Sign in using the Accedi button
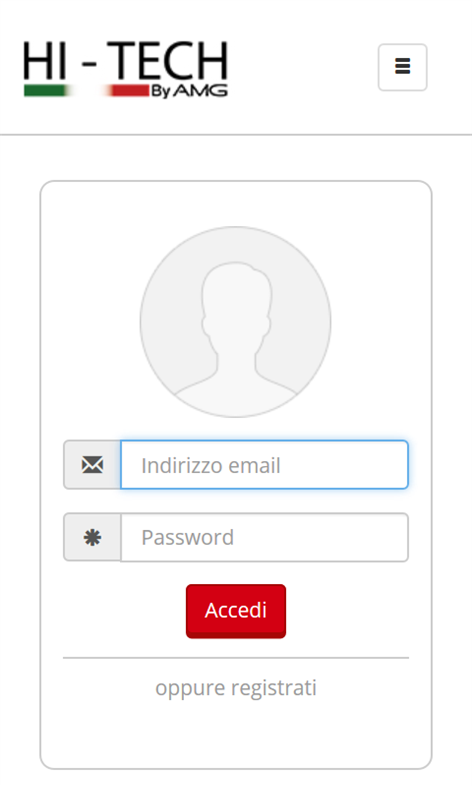The height and width of the screenshot is (786, 472). click(236, 611)
